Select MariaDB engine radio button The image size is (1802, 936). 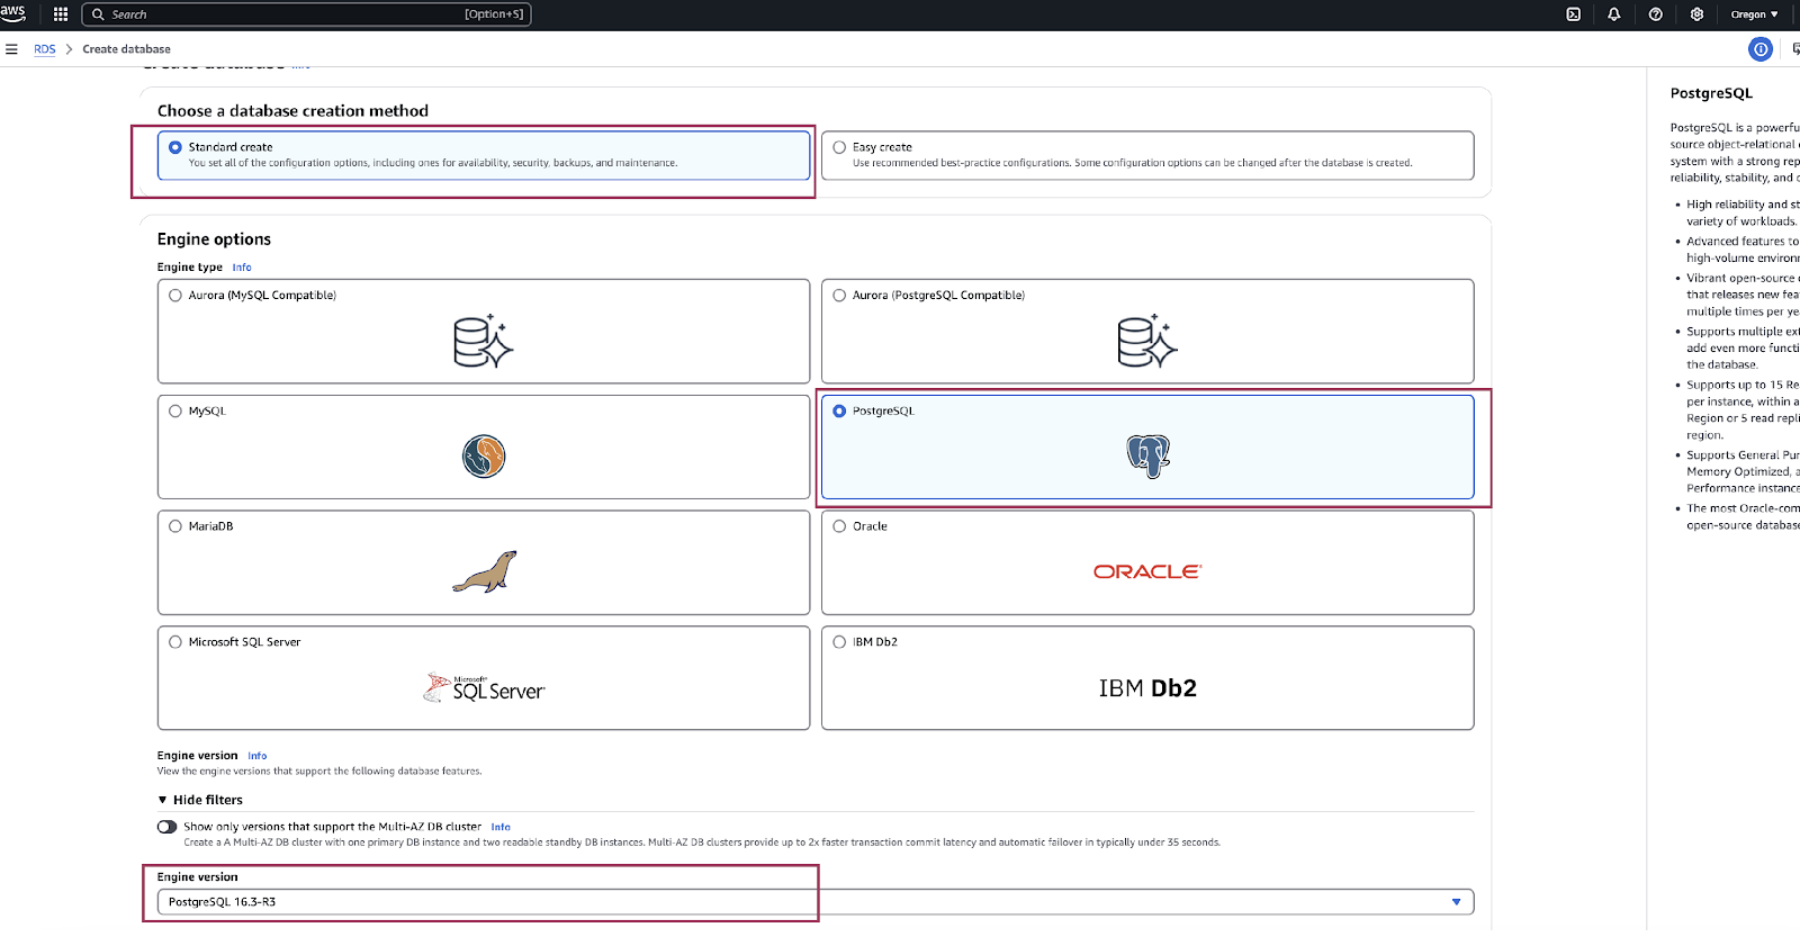click(x=176, y=526)
